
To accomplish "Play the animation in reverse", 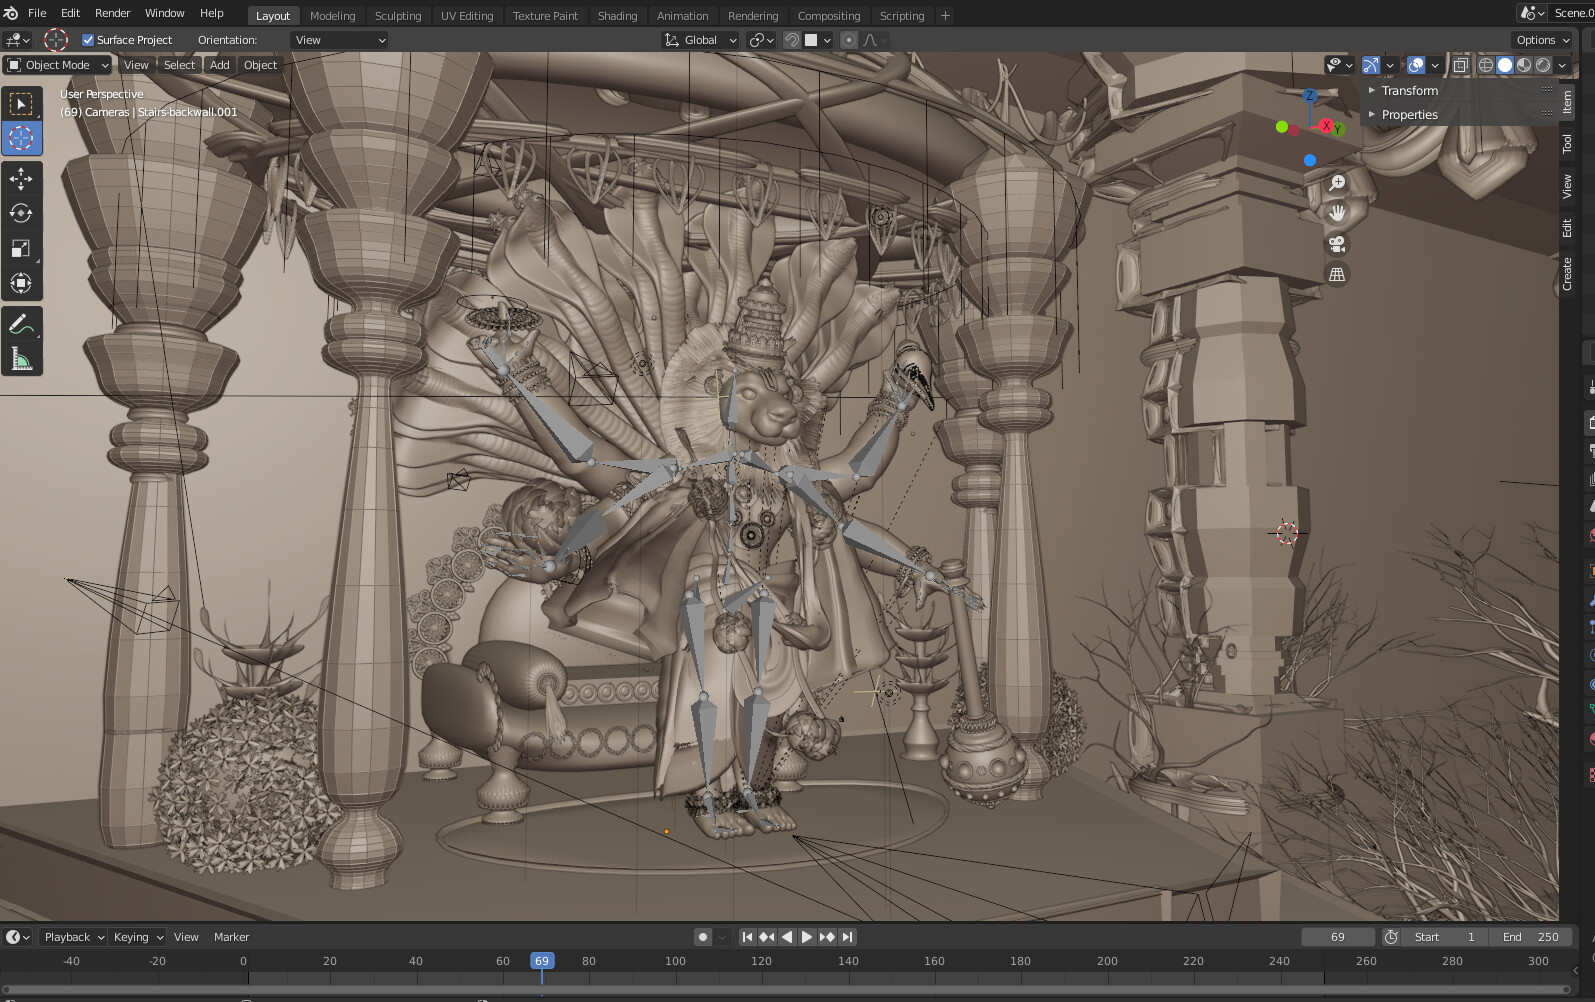I will click(787, 937).
